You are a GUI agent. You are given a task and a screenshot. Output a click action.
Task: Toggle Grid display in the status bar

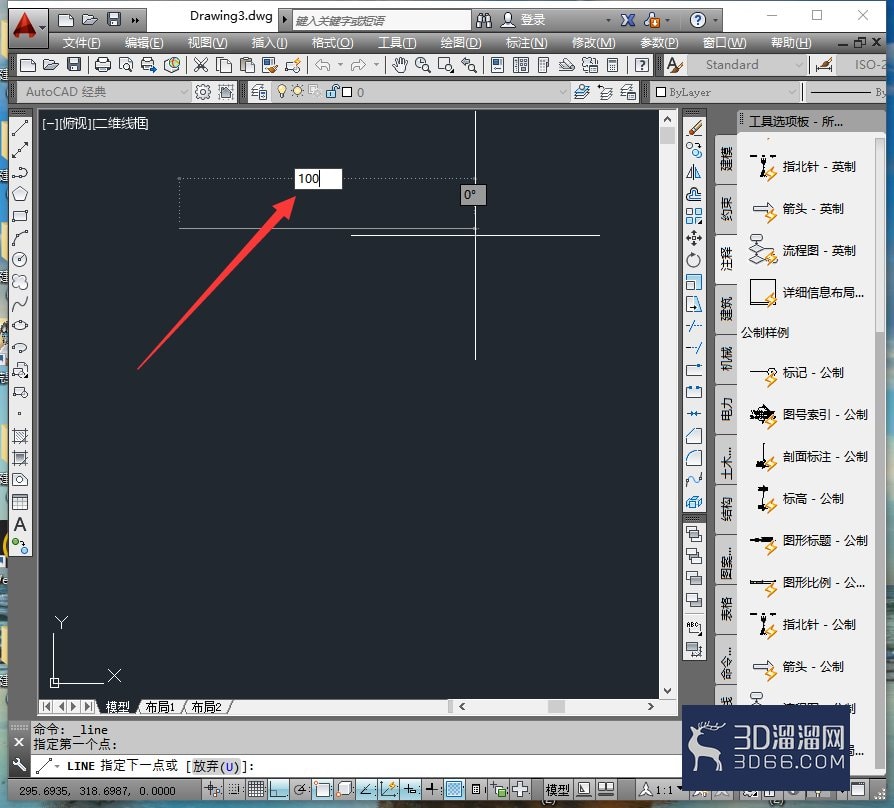pos(256,790)
